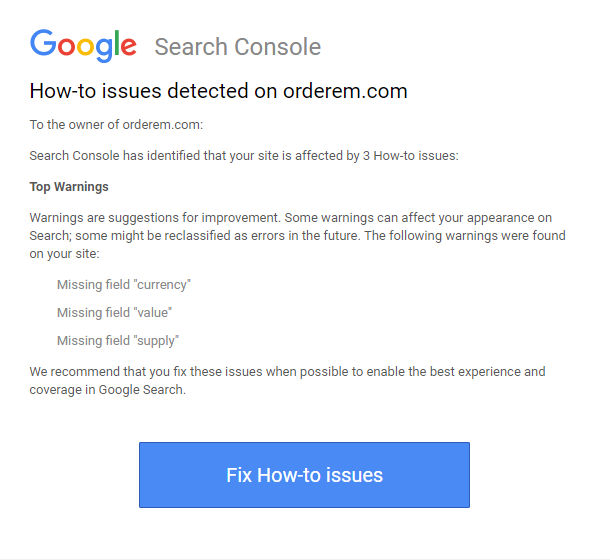
Task: Click the word "Console" in the header
Action: (x=280, y=47)
